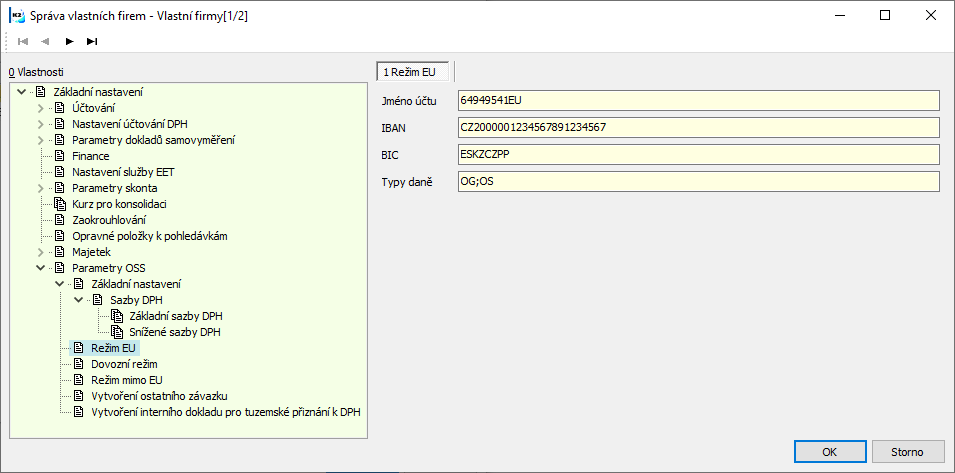Select Dovozní režim tree item
955x473 pixels.
pyautogui.click(x=124, y=364)
